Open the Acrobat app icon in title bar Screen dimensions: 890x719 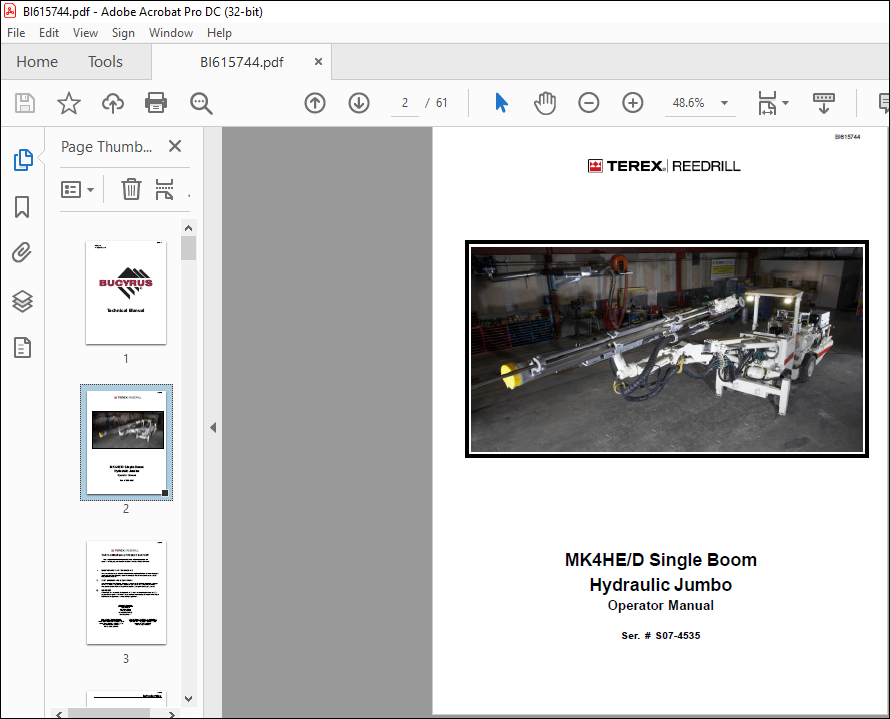point(10,11)
